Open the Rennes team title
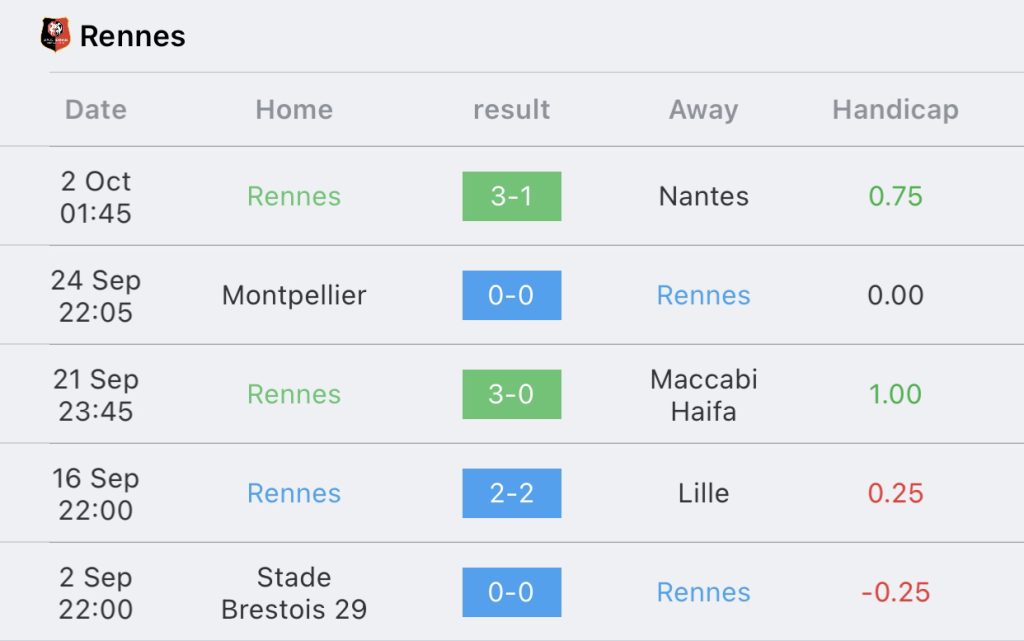Screen dimensions: 1024x641 [x=133, y=36]
